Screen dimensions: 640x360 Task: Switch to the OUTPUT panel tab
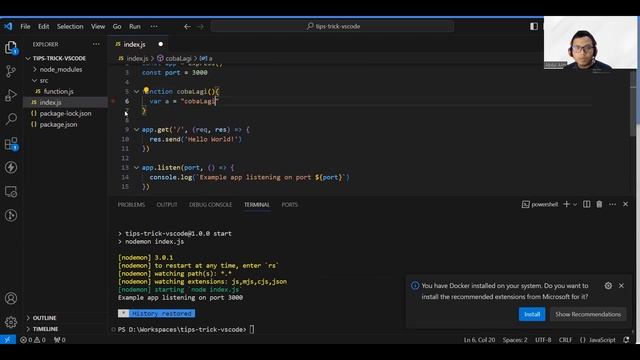[167, 204]
